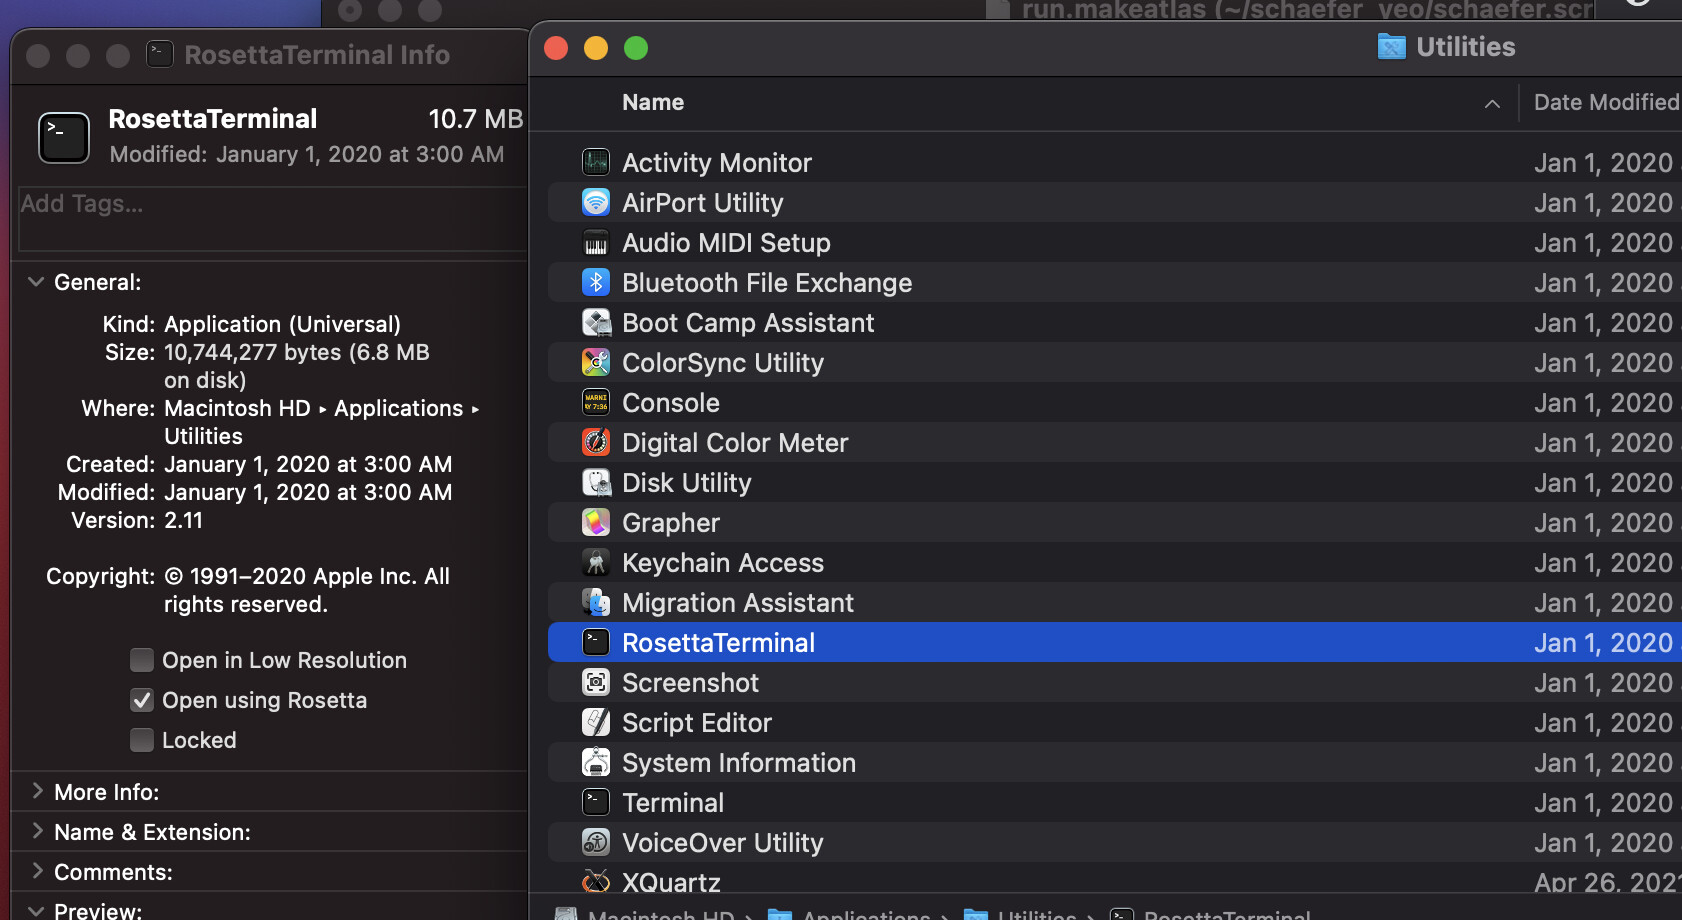The height and width of the screenshot is (920, 1682).
Task: Enable Open in Low Resolution checkbox
Action: point(142,660)
